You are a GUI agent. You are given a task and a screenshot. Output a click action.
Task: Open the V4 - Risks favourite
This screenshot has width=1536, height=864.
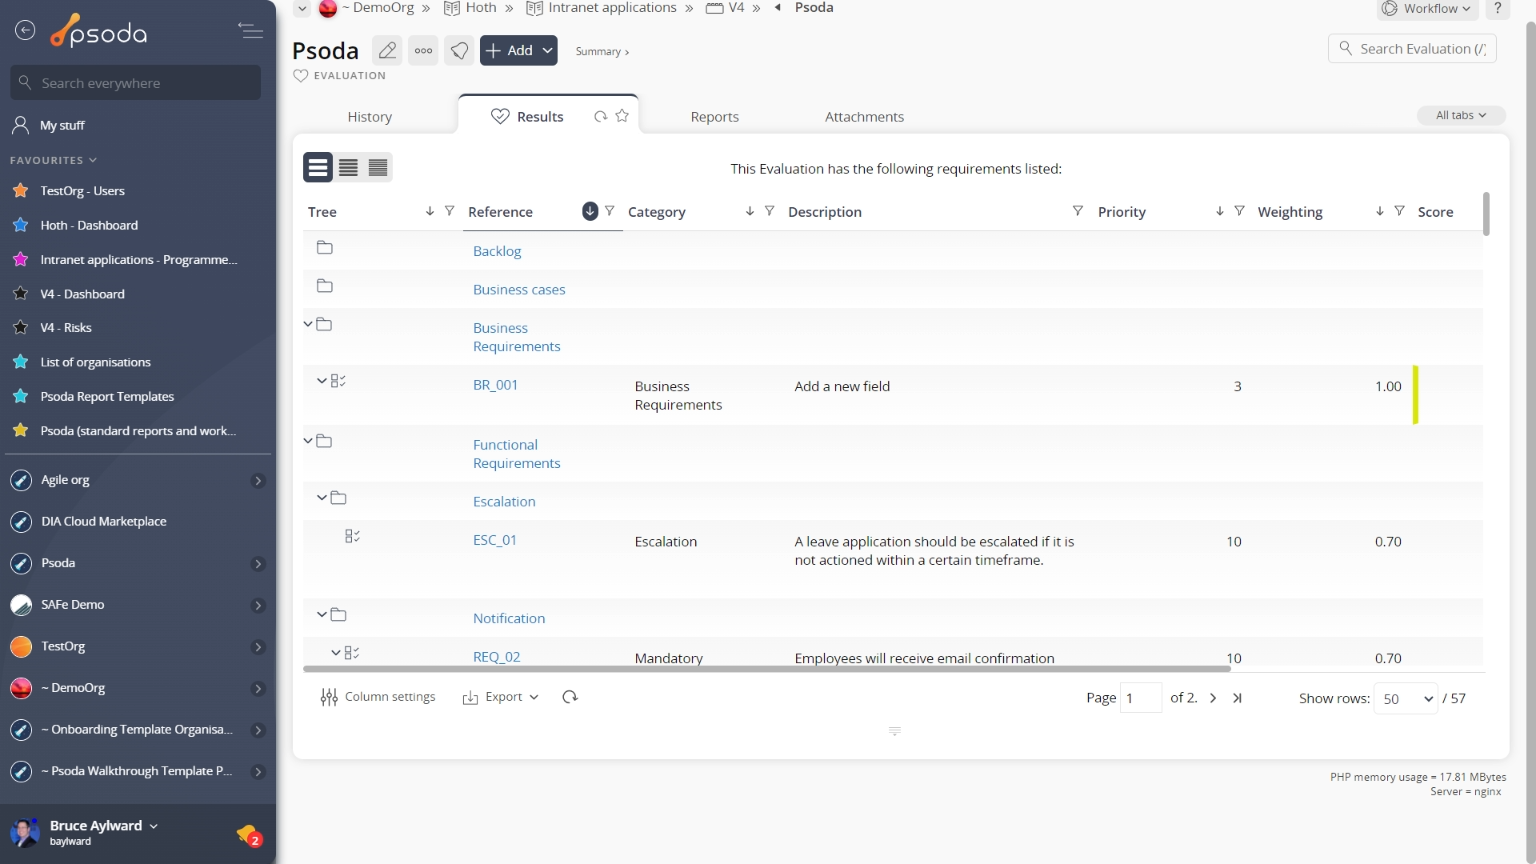click(66, 328)
